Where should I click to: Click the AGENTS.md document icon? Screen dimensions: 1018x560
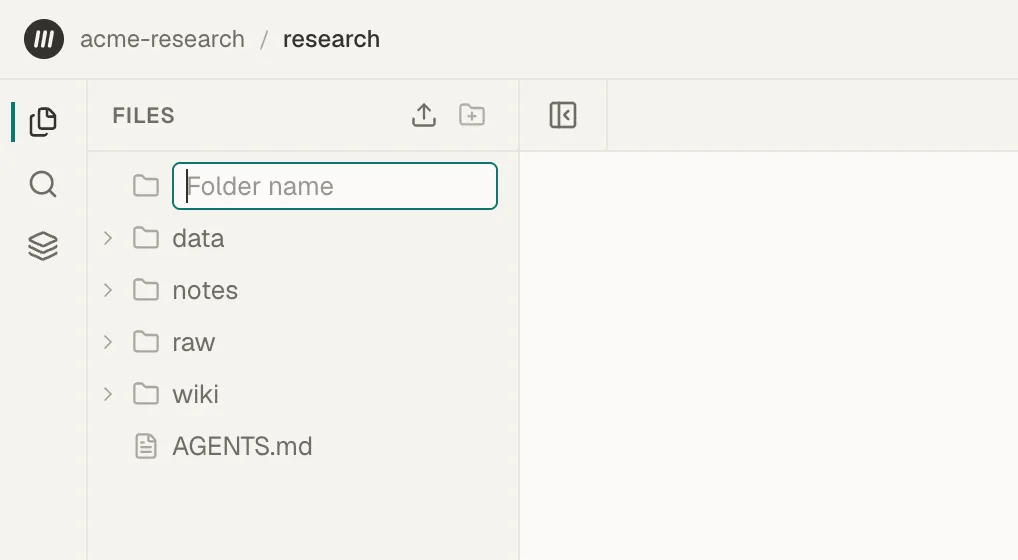(146, 446)
